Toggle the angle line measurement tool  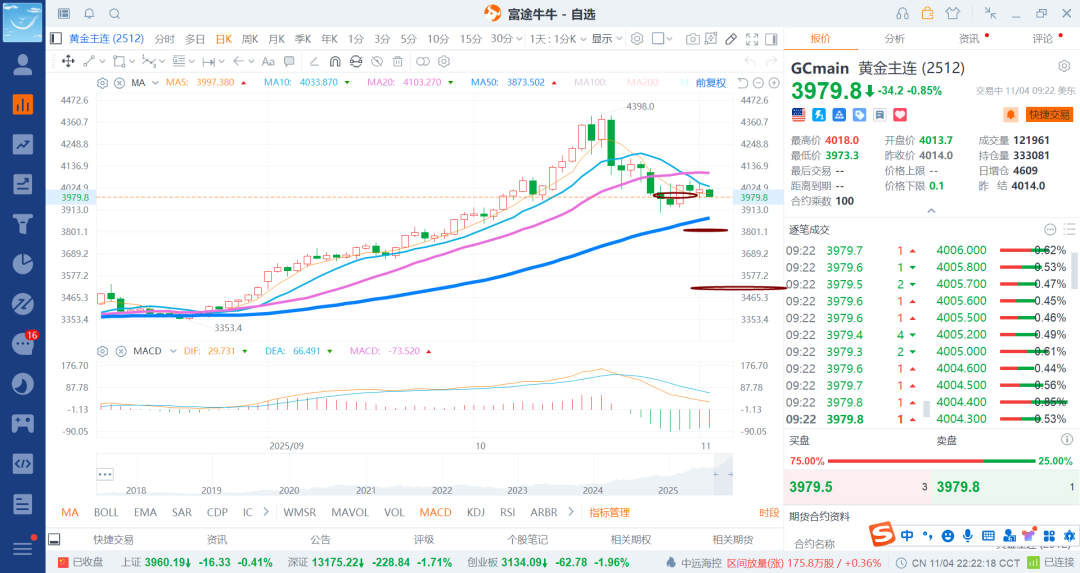point(314,61)
